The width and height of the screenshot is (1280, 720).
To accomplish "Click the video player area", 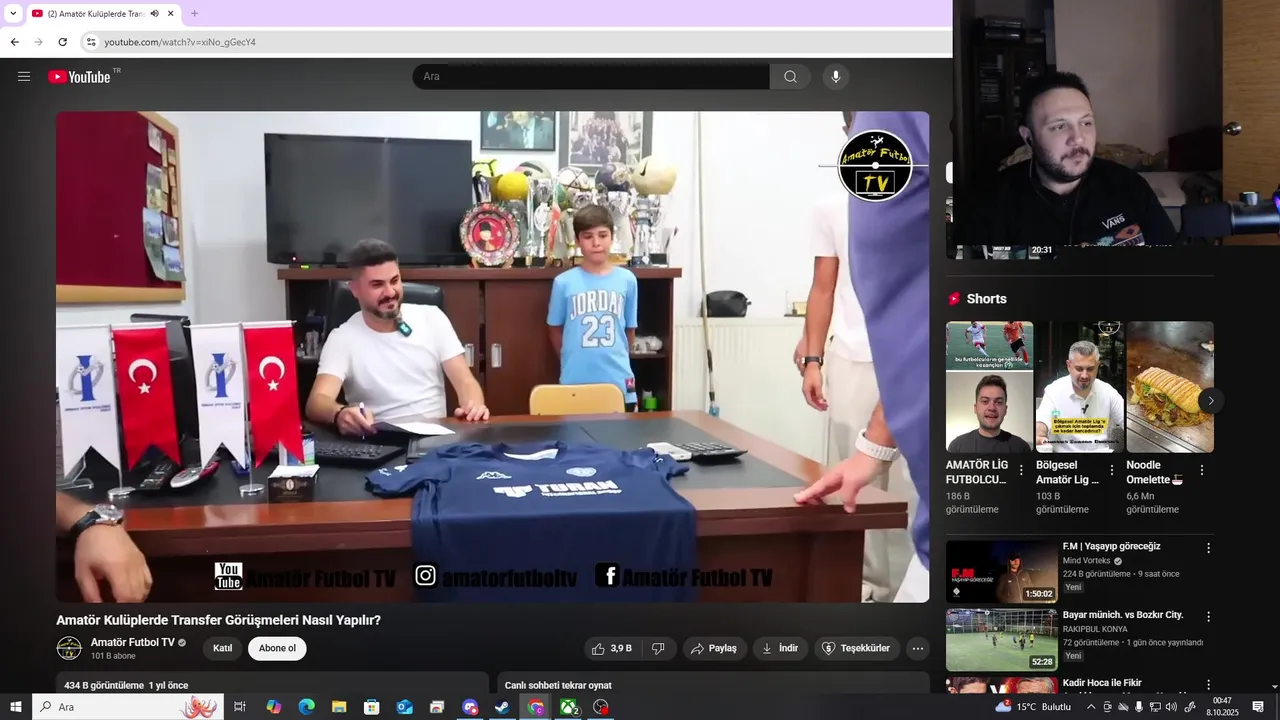I will click(492, 356).
